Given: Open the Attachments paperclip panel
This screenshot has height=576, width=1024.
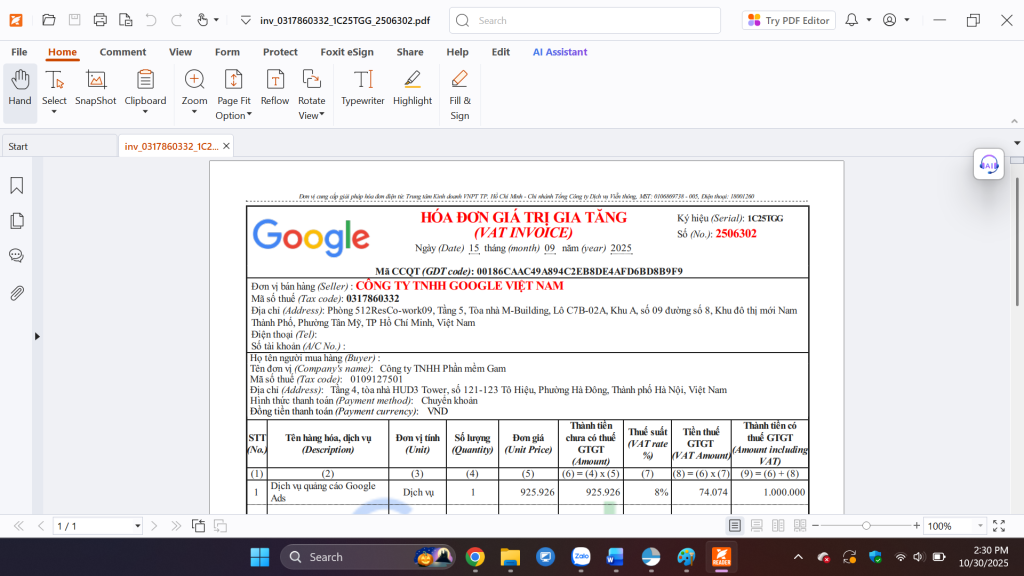Looking at the screenshot, I should point(17,293).
